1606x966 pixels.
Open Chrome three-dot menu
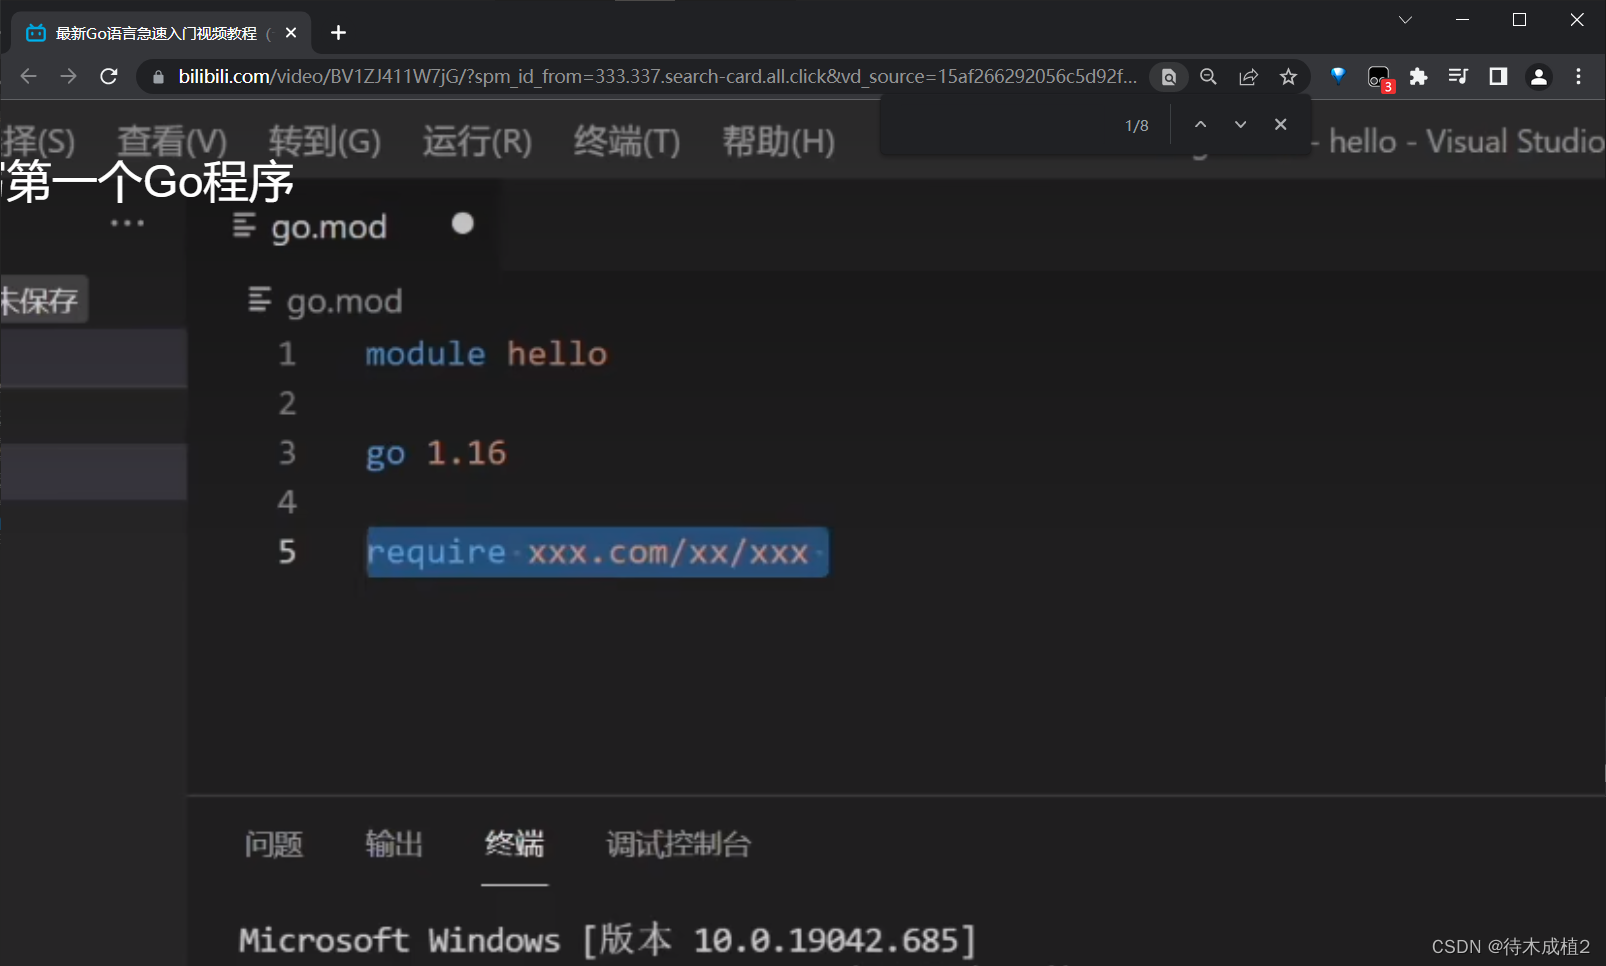1579,77
